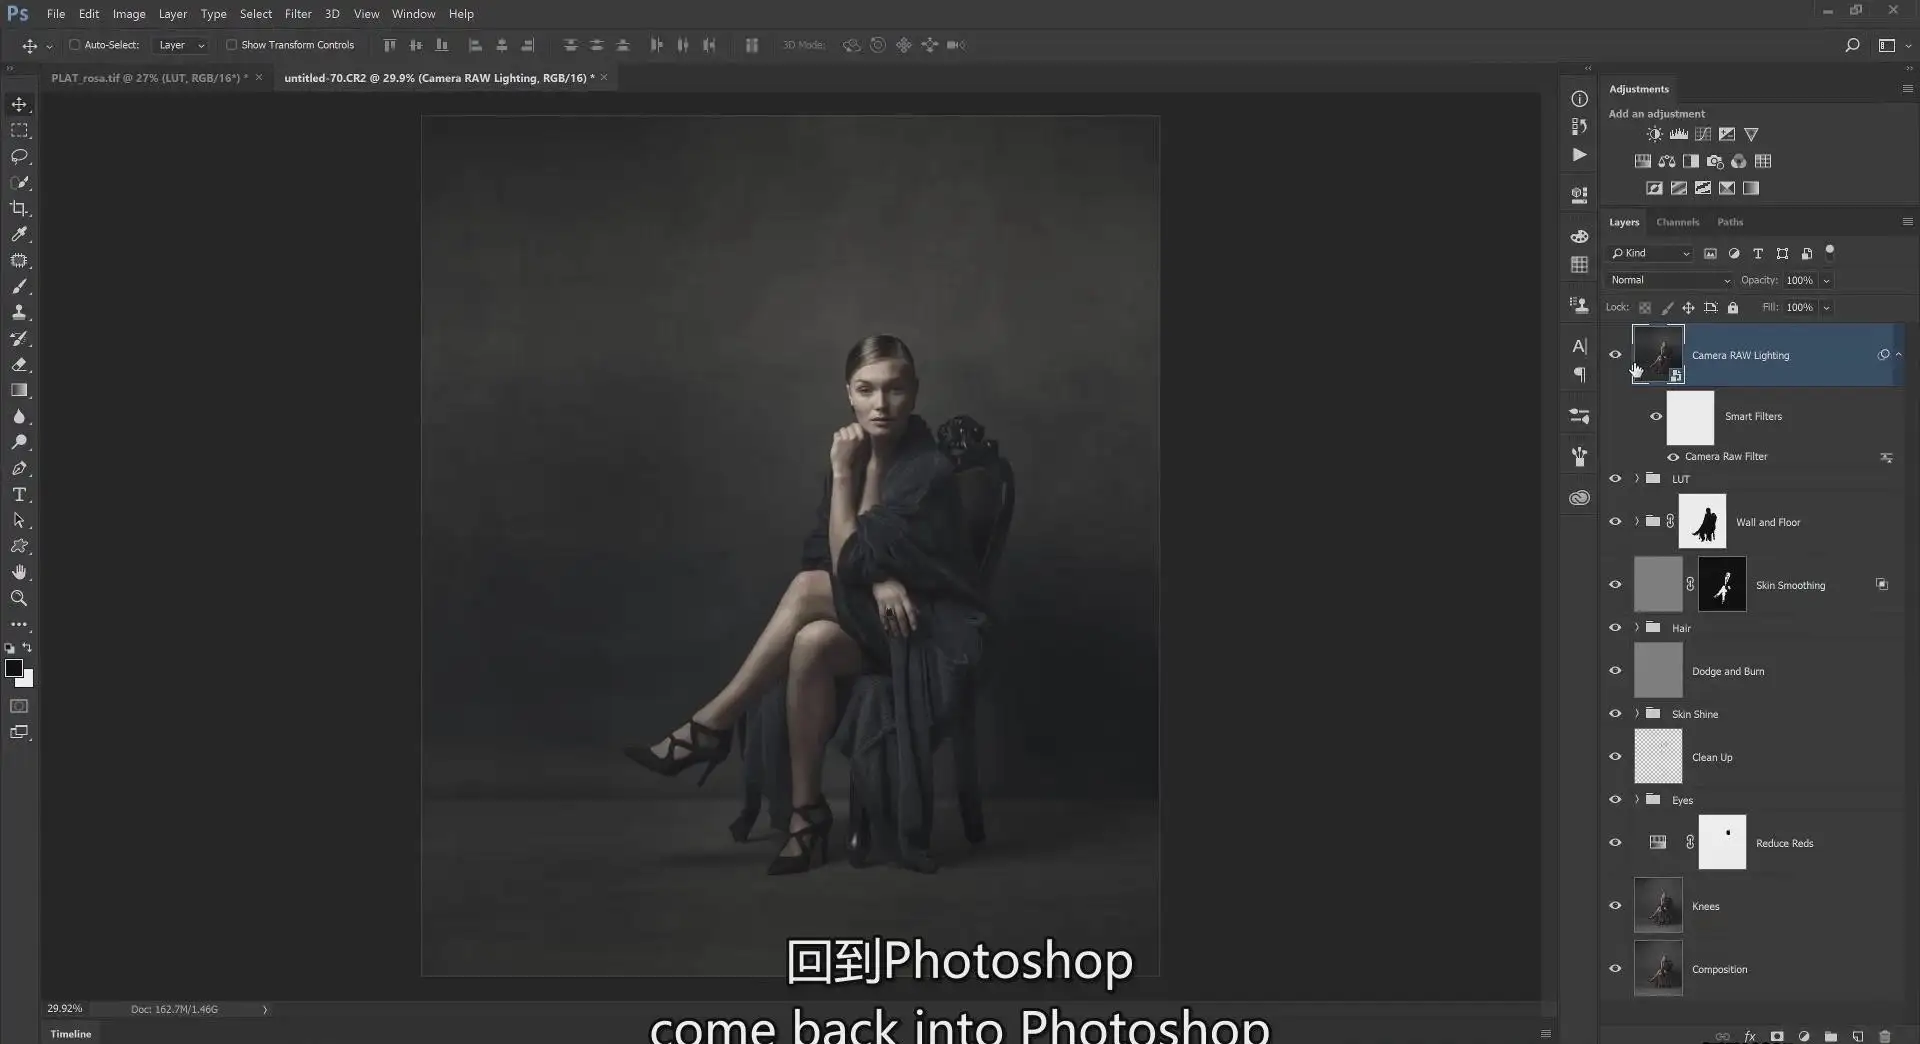Click the search icon in options bar
The width and height of the screenshot is (1920, 1044).
(x=1852, y=45)
